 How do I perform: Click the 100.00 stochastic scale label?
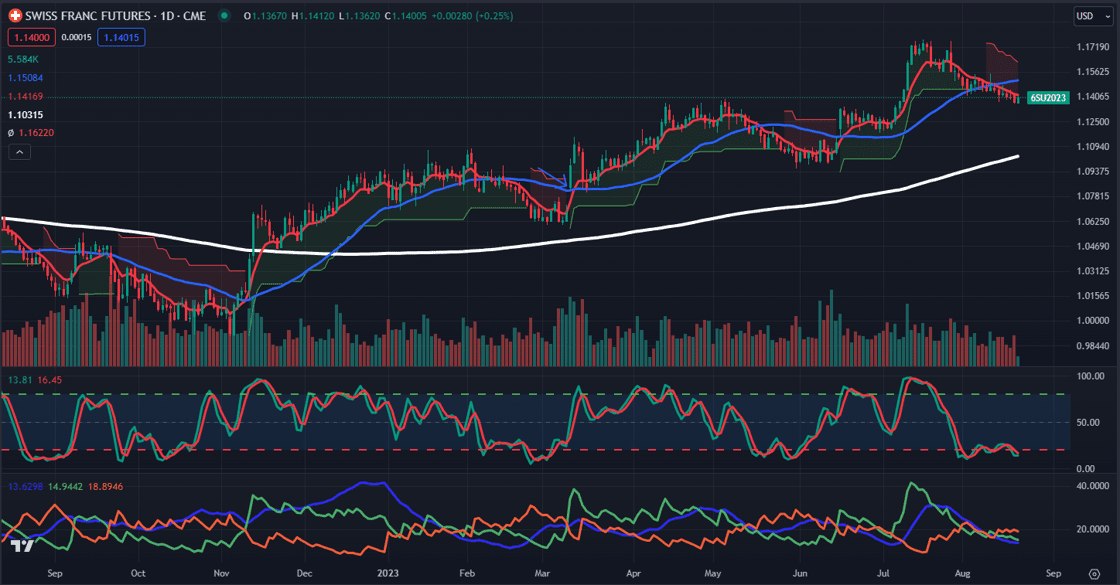click(x=1090, y=376)
